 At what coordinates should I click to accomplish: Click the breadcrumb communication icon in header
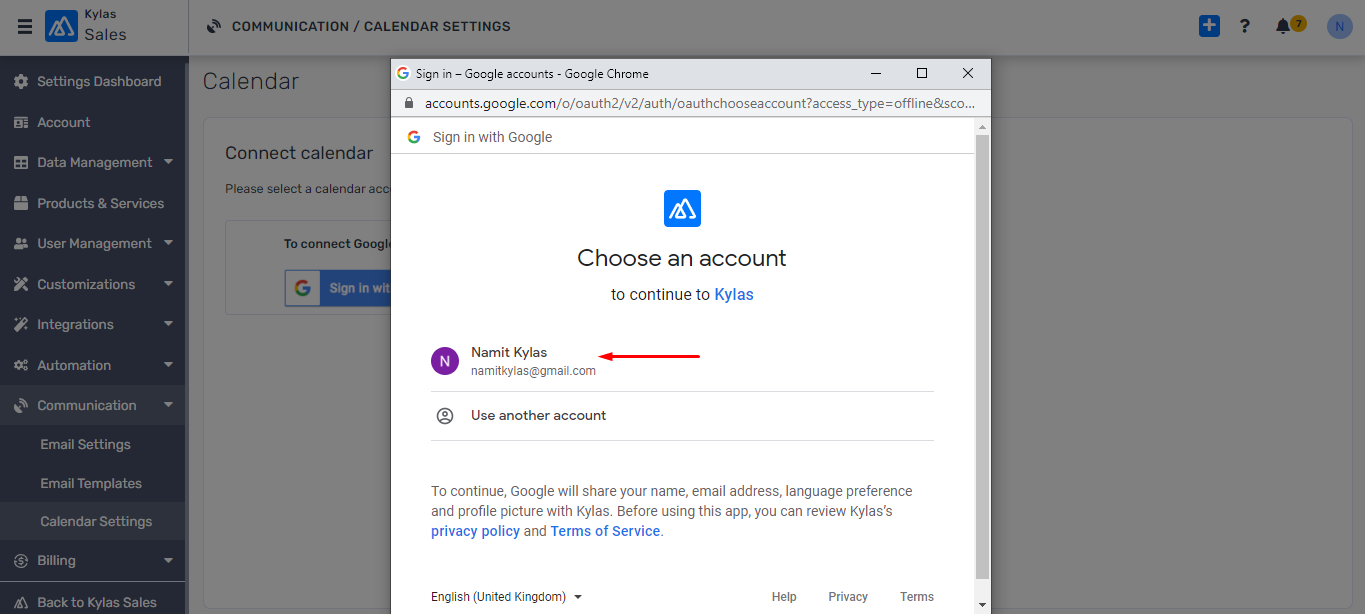[214, 26]
